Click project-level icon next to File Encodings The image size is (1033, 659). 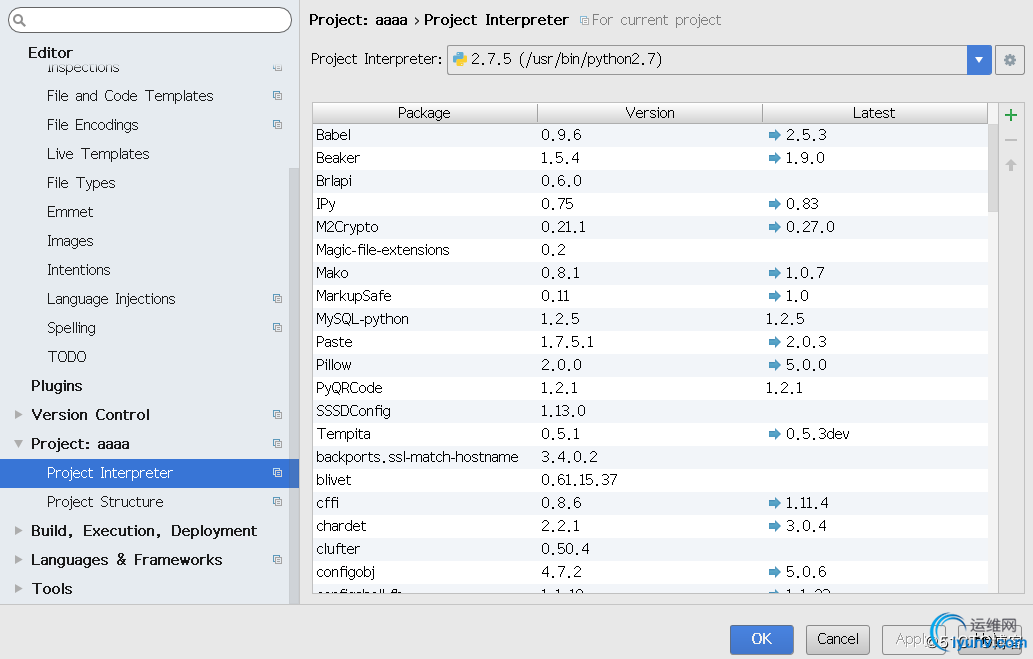point(277,125)
